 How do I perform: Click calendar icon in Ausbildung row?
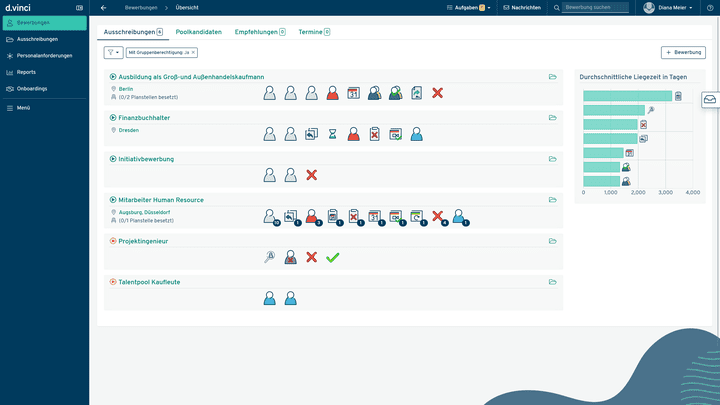[353, 93]
